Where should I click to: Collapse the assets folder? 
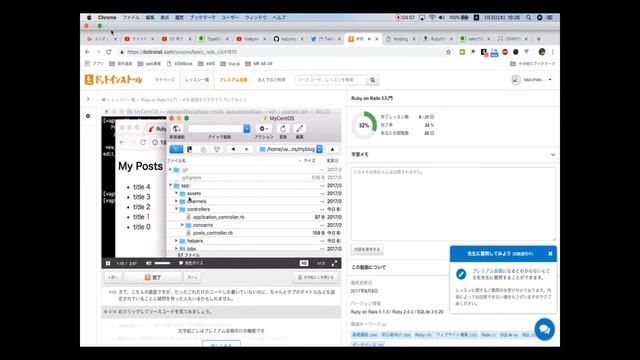pyautogui.click(x=176, y=193)
